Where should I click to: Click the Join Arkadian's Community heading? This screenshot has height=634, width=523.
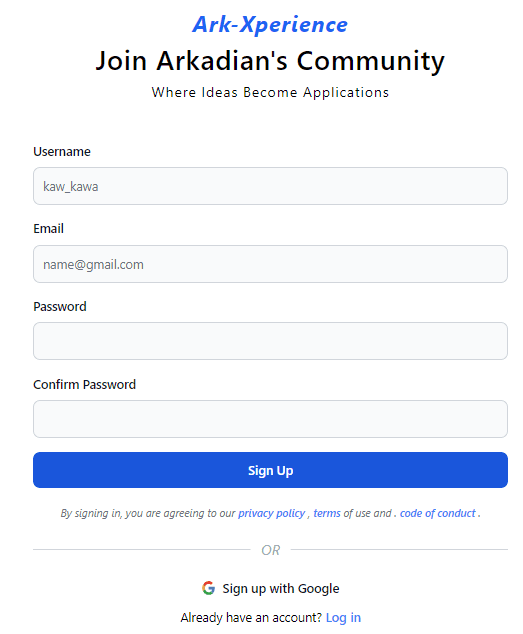click(x=270, y=61)
